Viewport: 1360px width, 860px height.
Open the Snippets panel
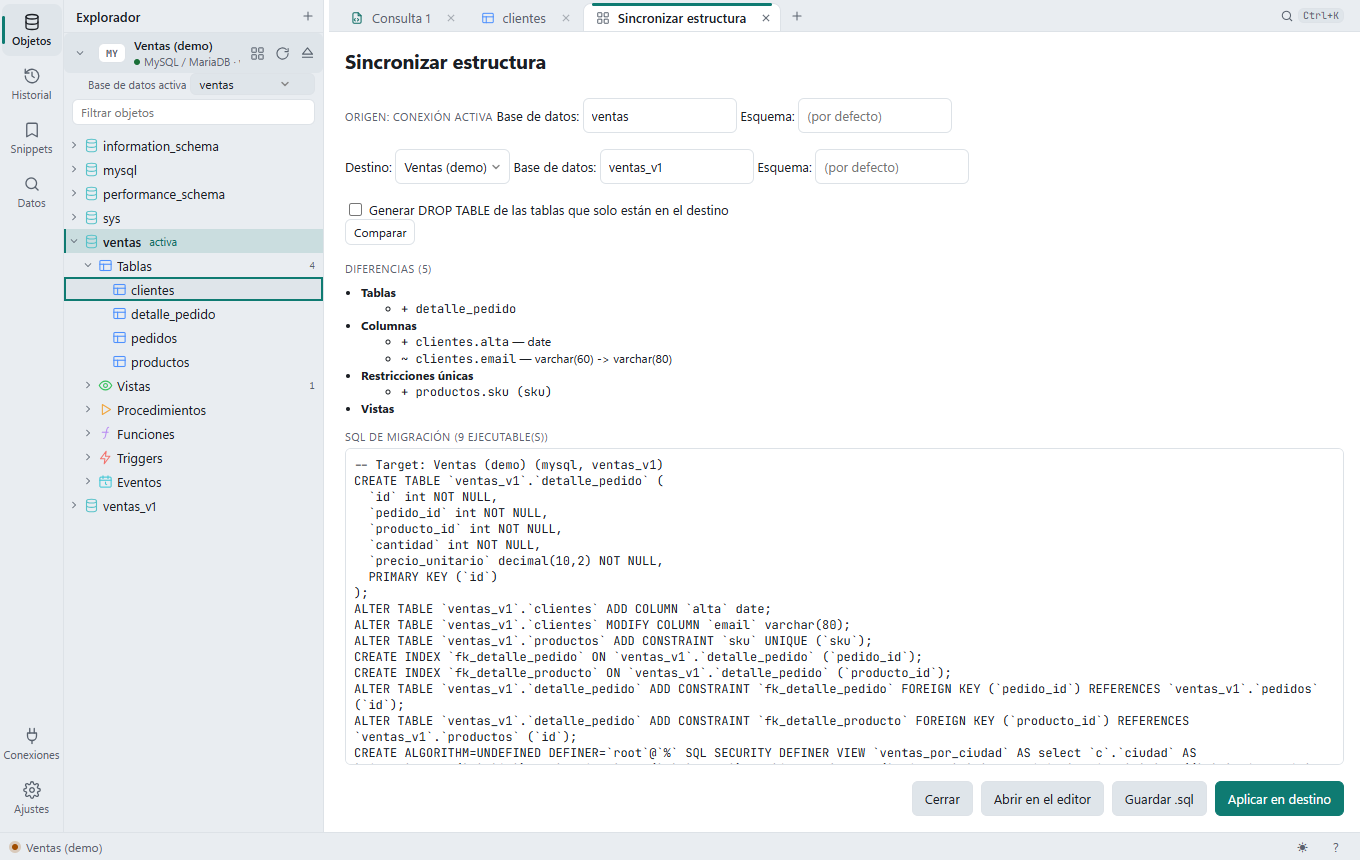(31, 138)
